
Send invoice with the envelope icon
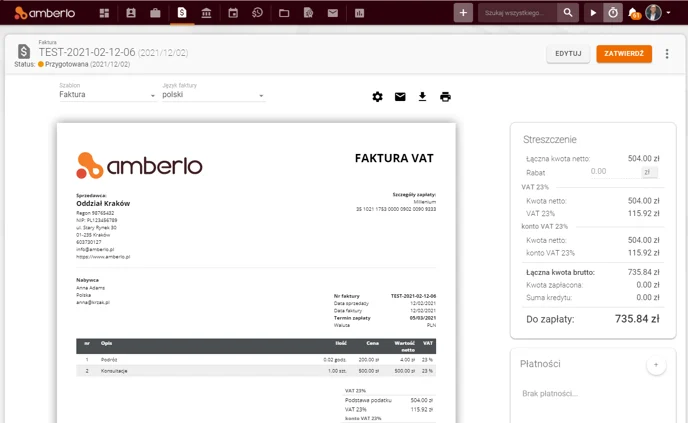(400, 97)
